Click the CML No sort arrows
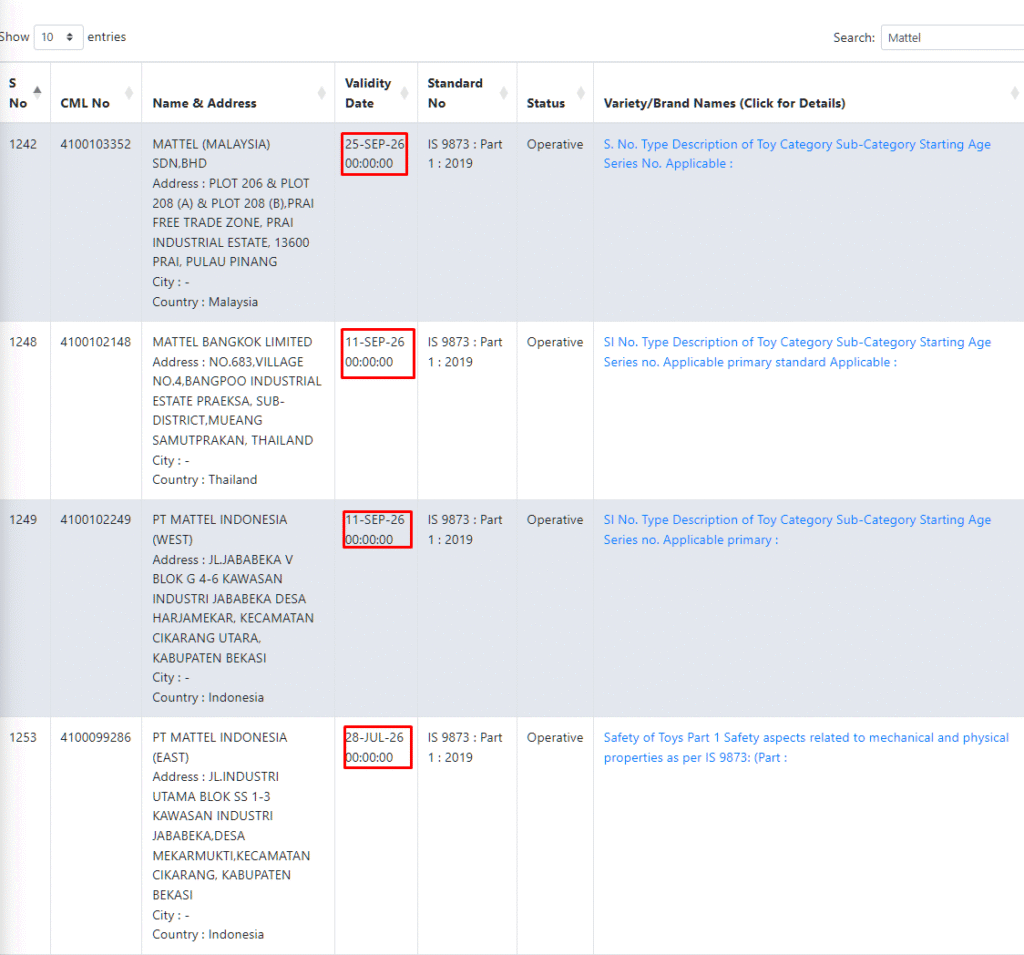 [129, 93]
